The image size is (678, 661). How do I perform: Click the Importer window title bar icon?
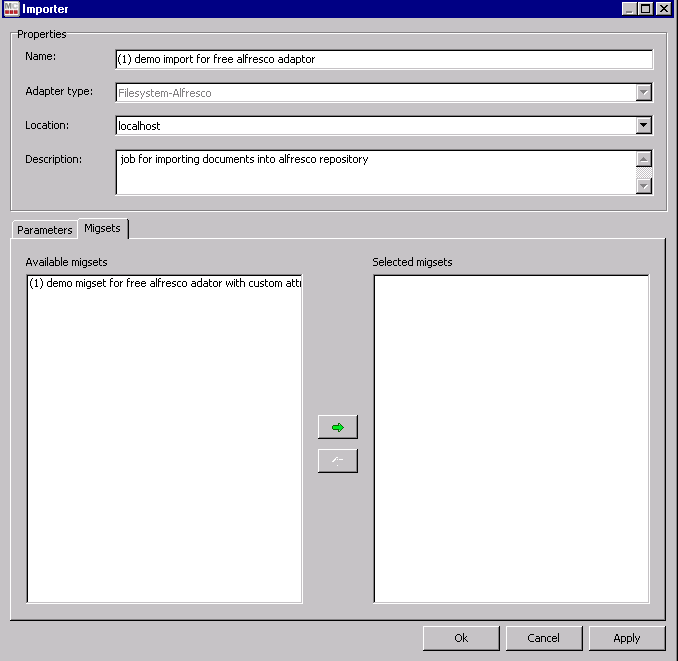click(x=11, y=9)
